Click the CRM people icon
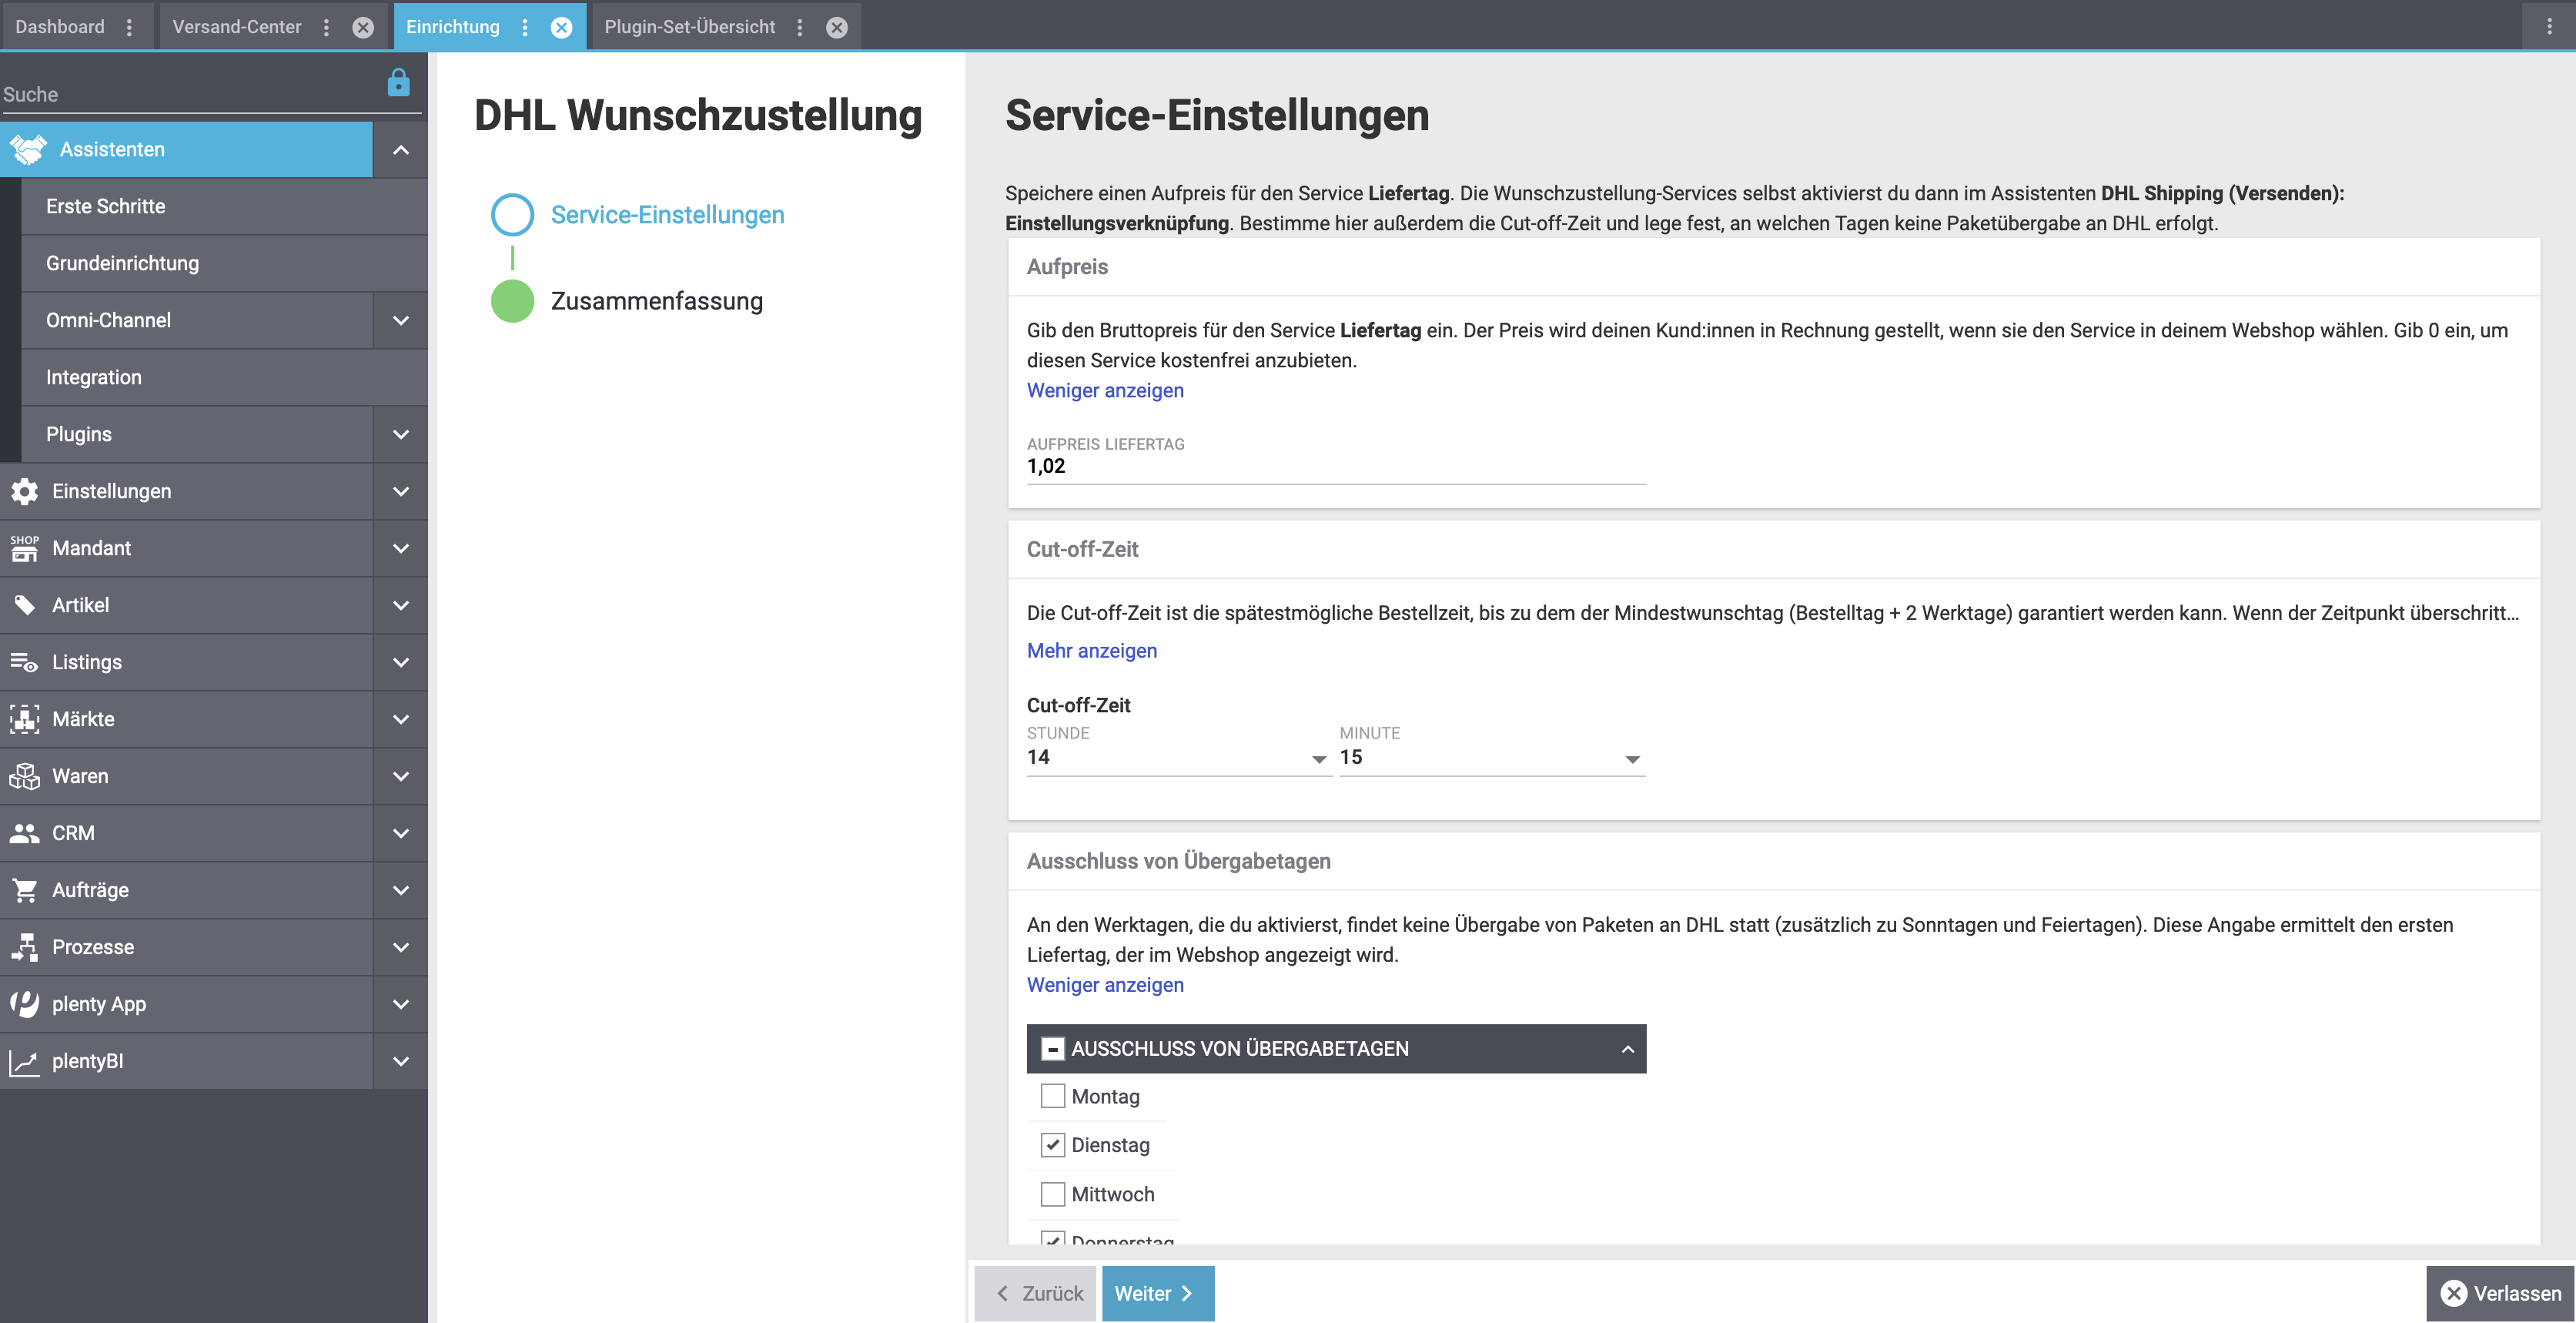 click(x=25, y=833)
